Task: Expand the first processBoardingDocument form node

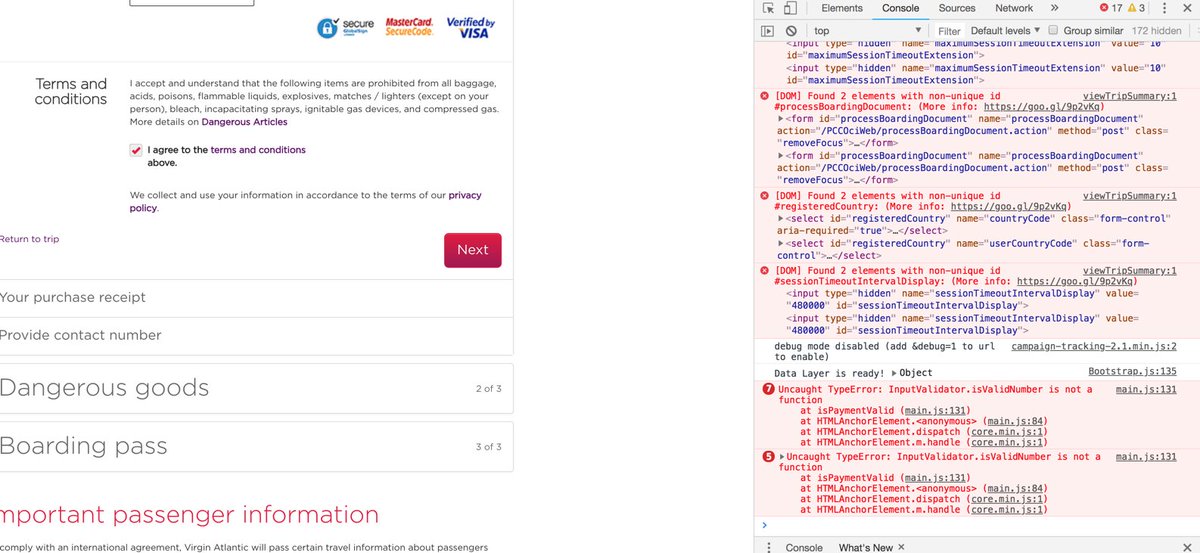Action: coord(781,120)
